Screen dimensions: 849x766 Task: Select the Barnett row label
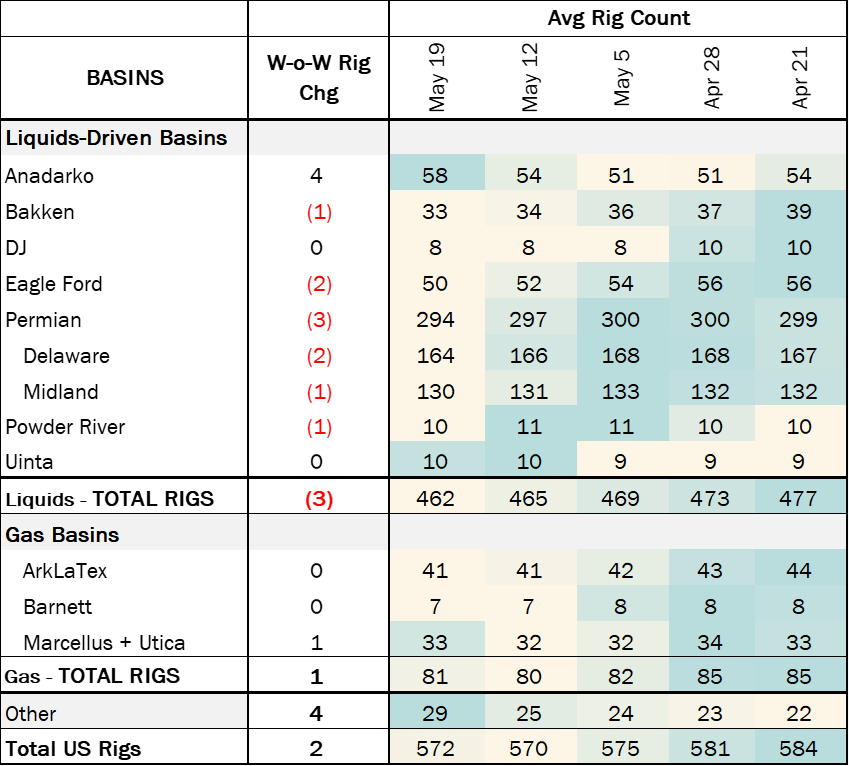(x=57, y=607)
